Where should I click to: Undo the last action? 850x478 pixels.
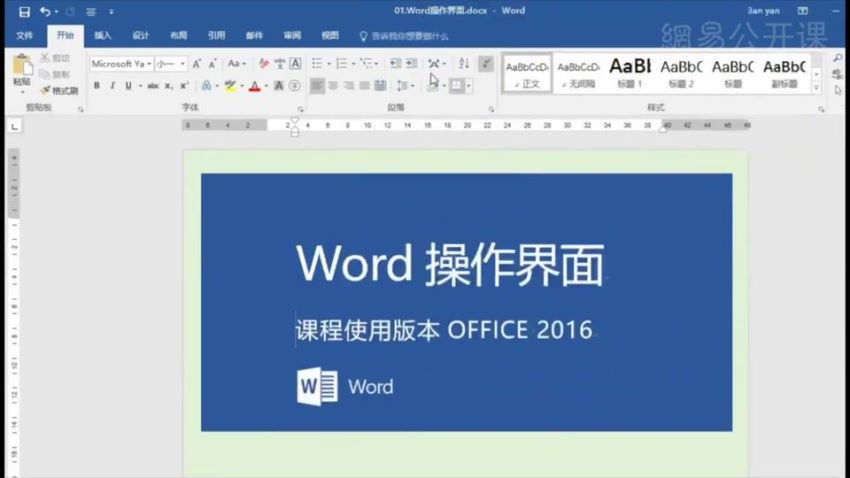[x=45, y=11]
